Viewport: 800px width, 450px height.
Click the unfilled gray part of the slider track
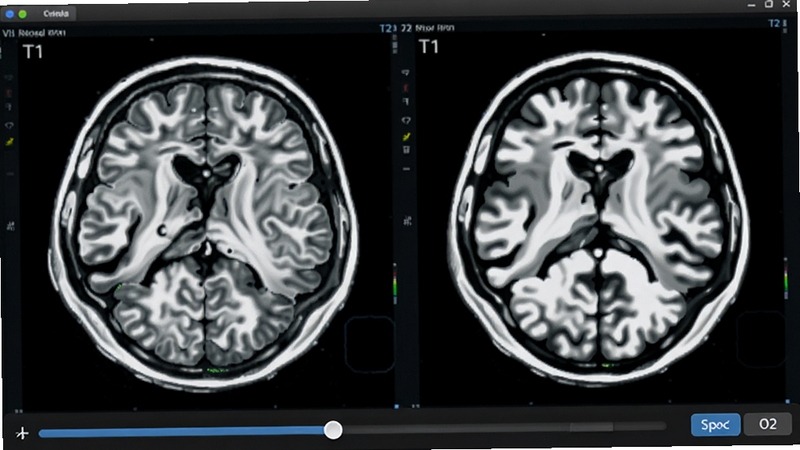[504, 427]
